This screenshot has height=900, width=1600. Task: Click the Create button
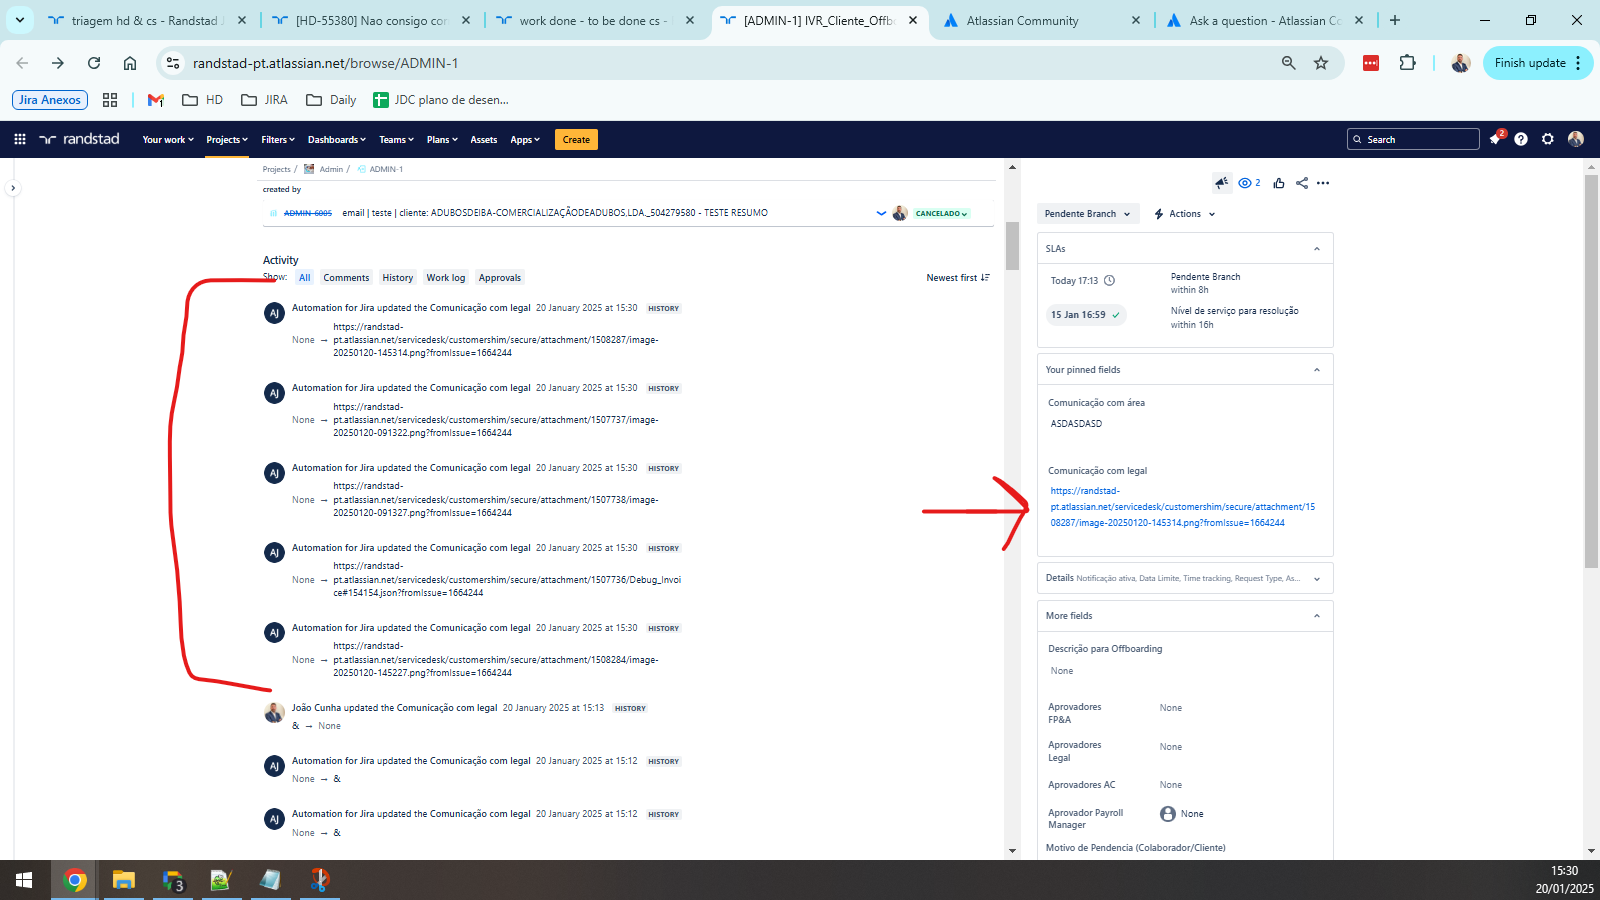(576, 140)
